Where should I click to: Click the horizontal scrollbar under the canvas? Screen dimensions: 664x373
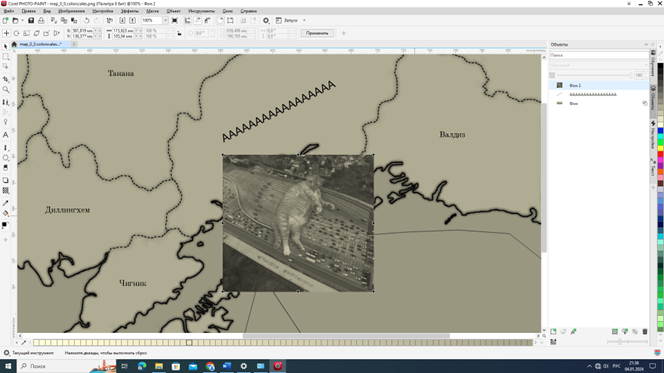tap(346, 336)
